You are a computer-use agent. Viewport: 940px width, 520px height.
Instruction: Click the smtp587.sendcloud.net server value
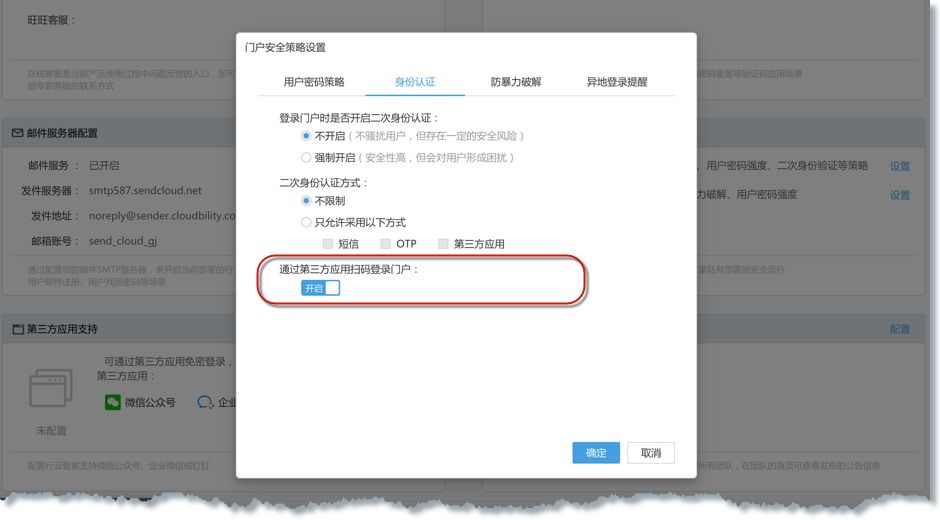click(145, 191)
